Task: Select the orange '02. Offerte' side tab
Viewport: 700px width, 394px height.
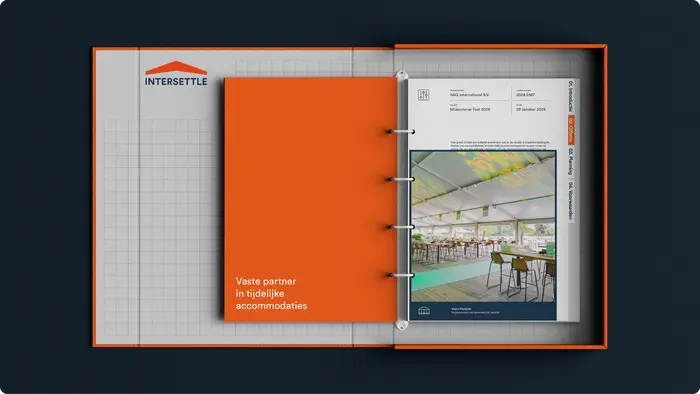Action: click(571, 130)
